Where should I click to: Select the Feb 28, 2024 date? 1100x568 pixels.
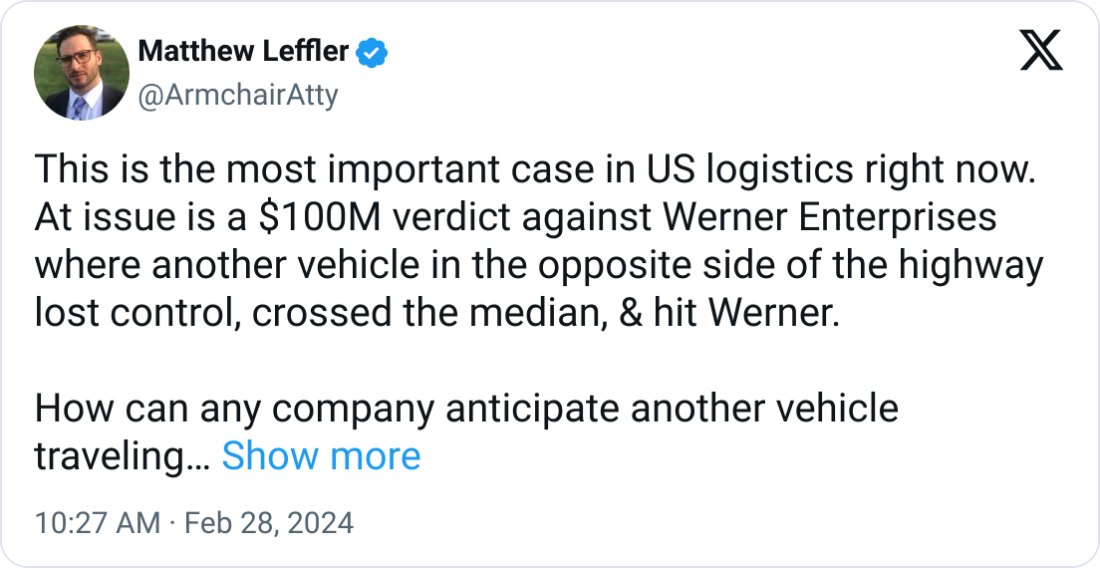tap(270, 523)
